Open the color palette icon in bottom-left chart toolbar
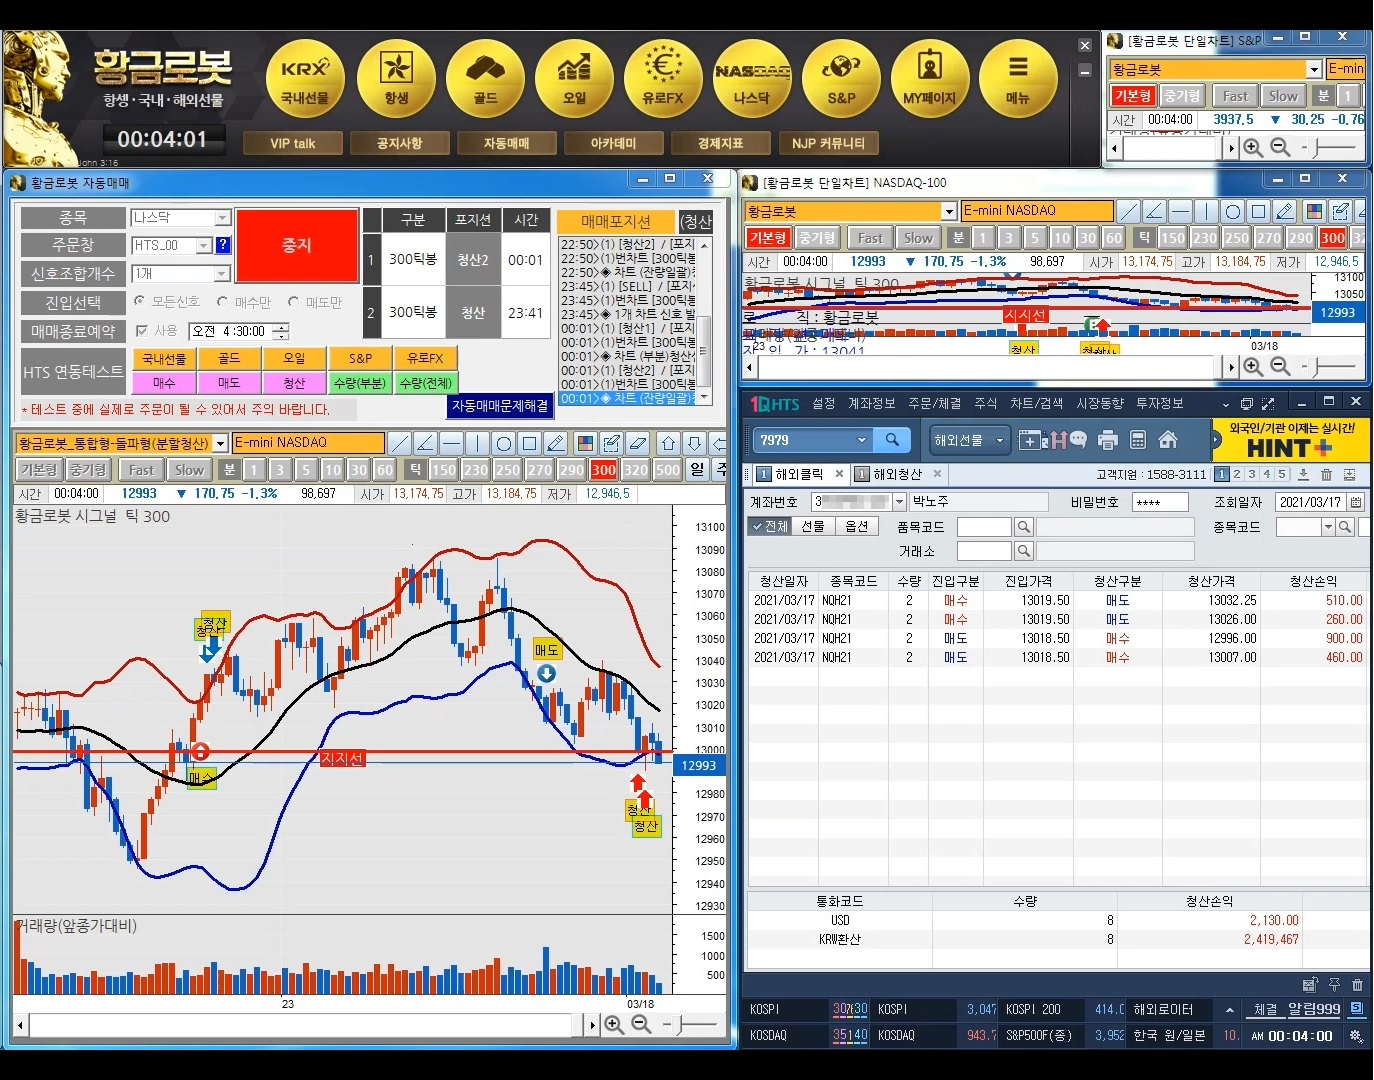 click(586, 443)
